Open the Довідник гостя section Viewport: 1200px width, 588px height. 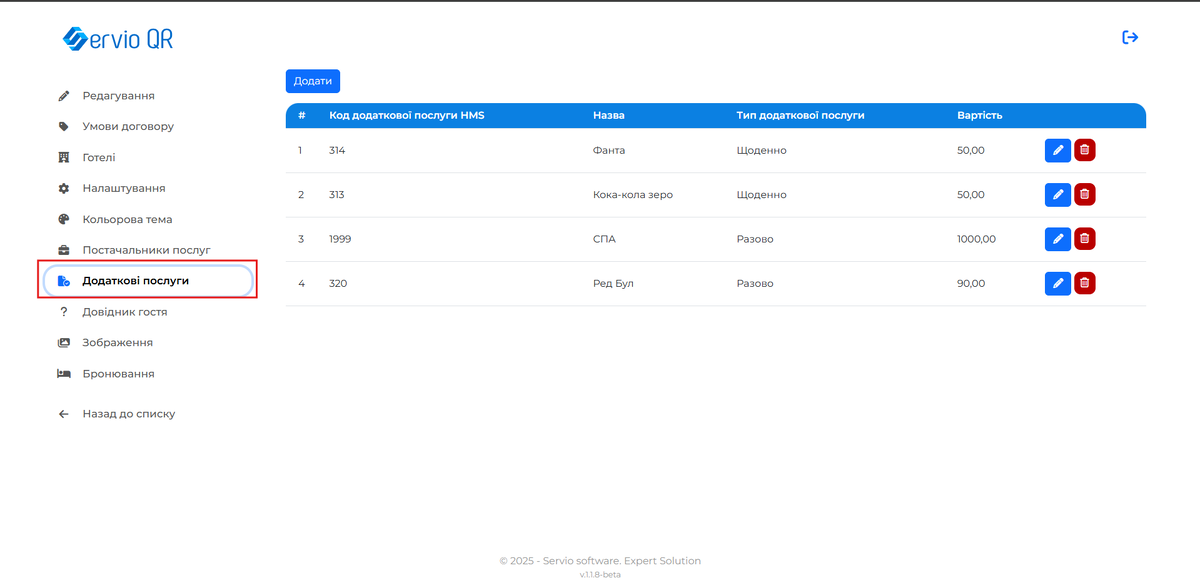[125, 311]
